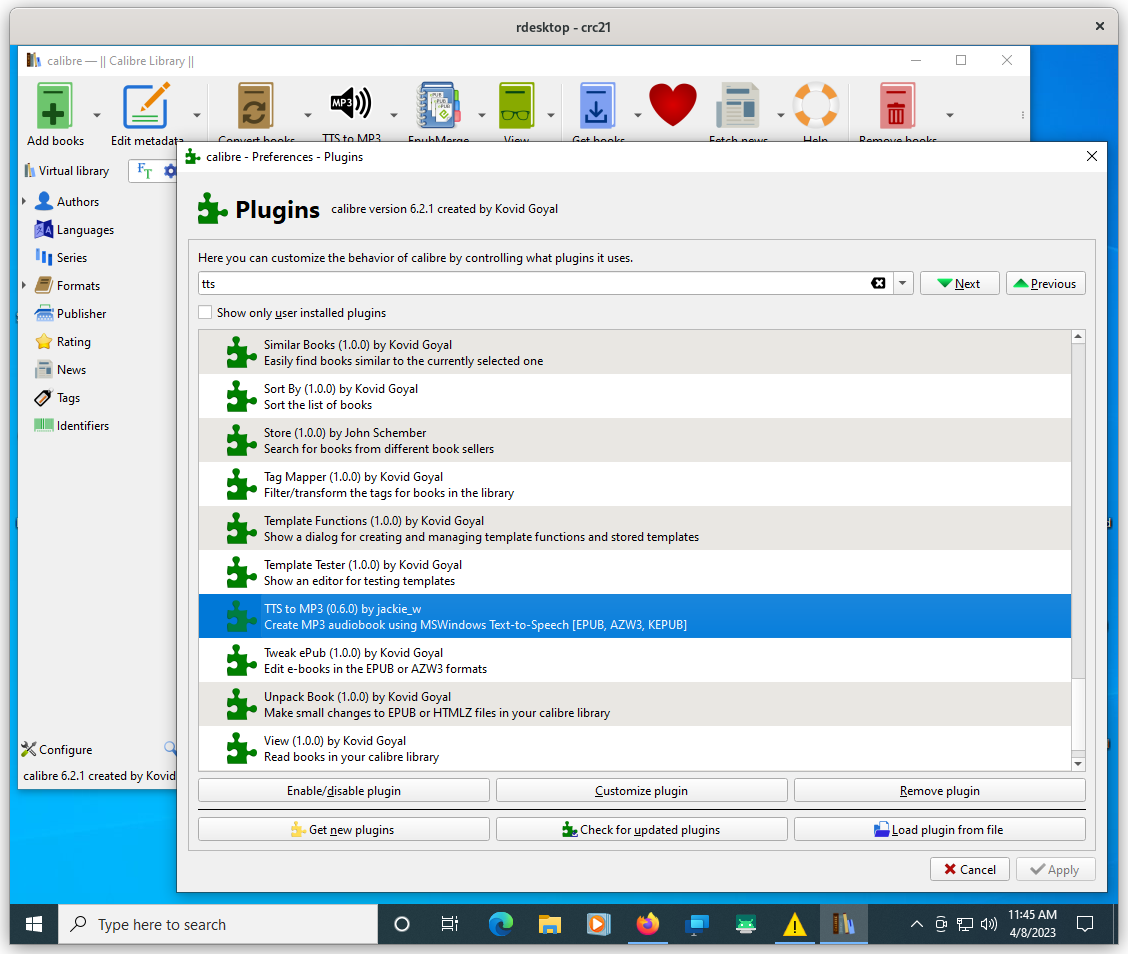Click the plugin search input field
1128x954 pixels.
click(530, 284)
